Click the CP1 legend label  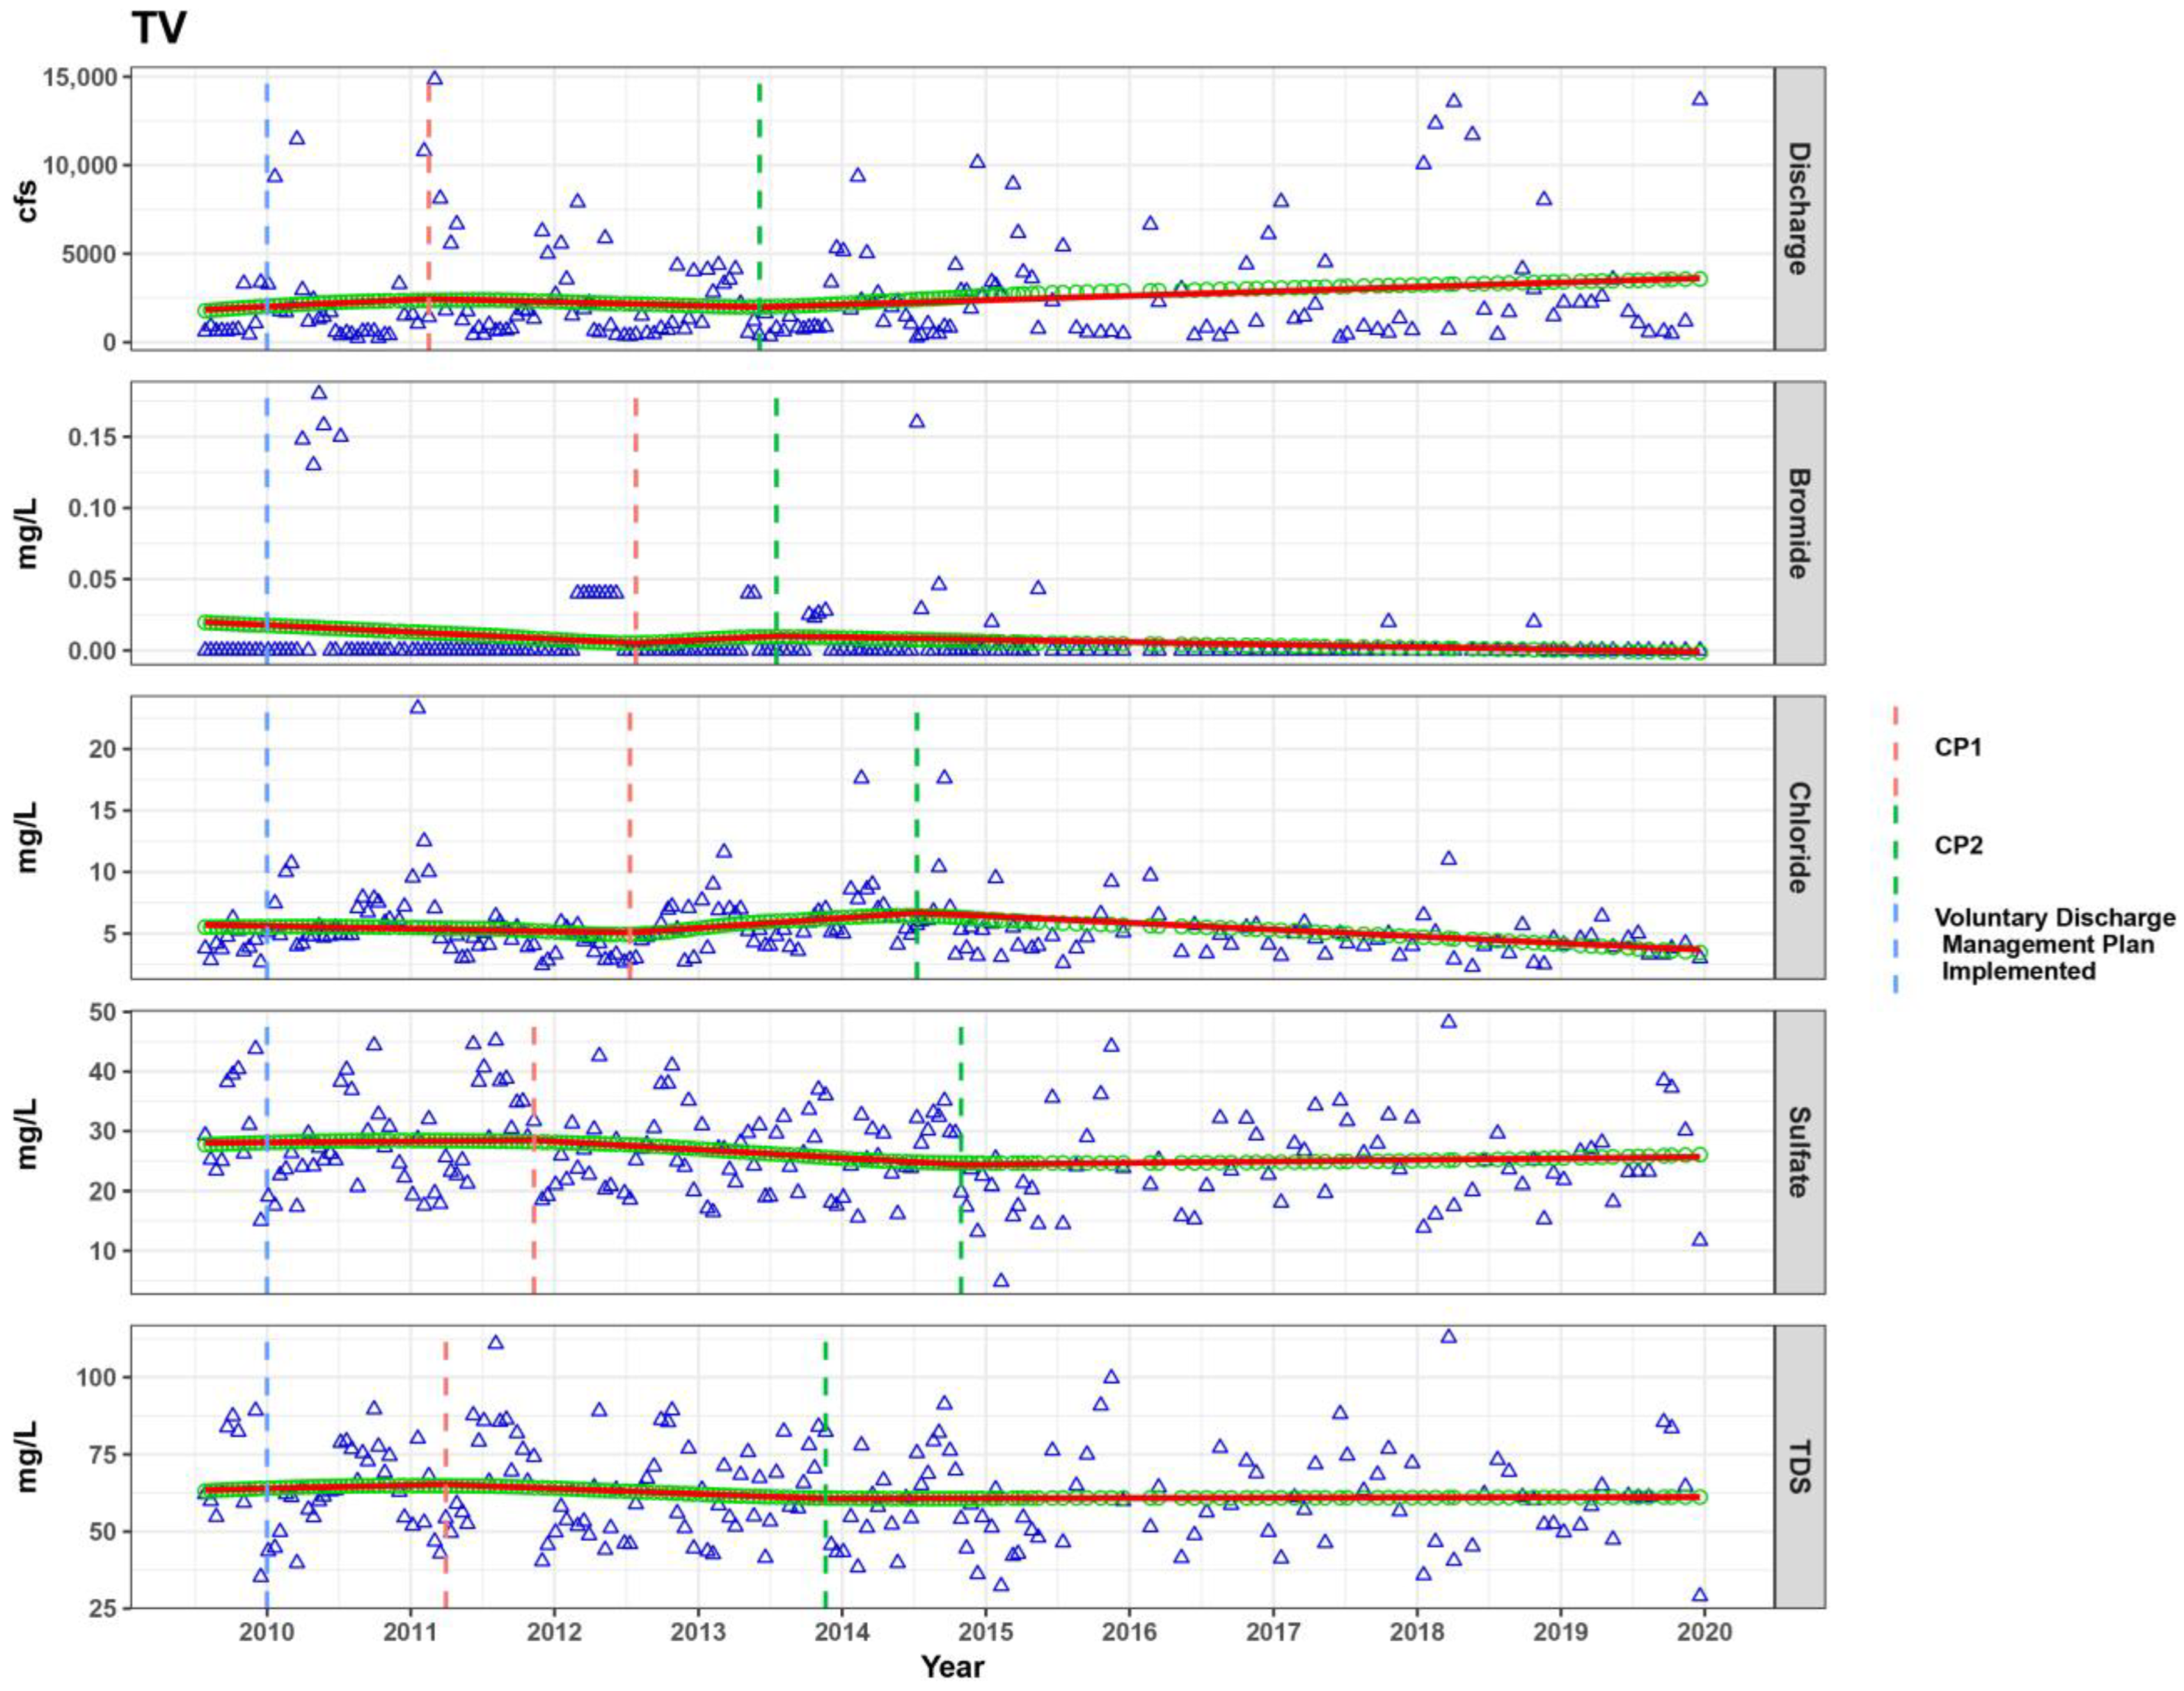[1957, 747]
